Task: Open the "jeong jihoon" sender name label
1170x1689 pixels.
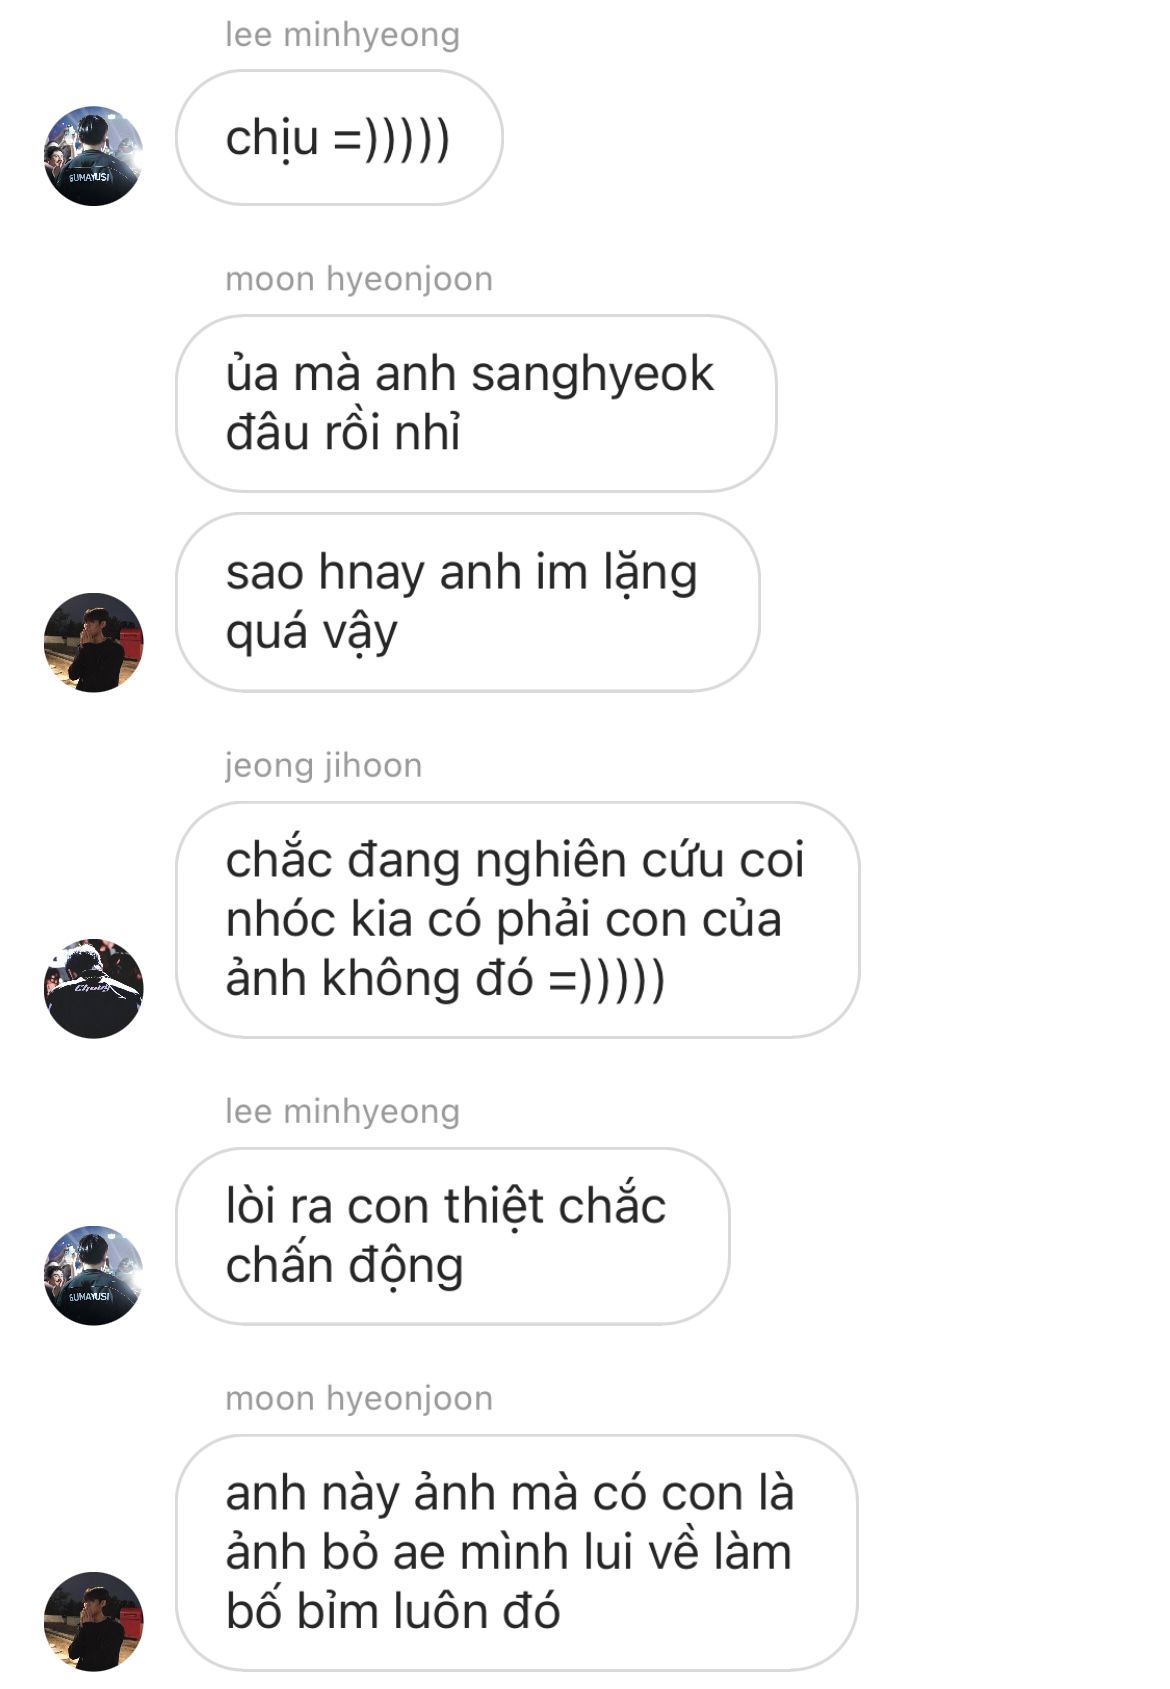Action: click(324, 766)
